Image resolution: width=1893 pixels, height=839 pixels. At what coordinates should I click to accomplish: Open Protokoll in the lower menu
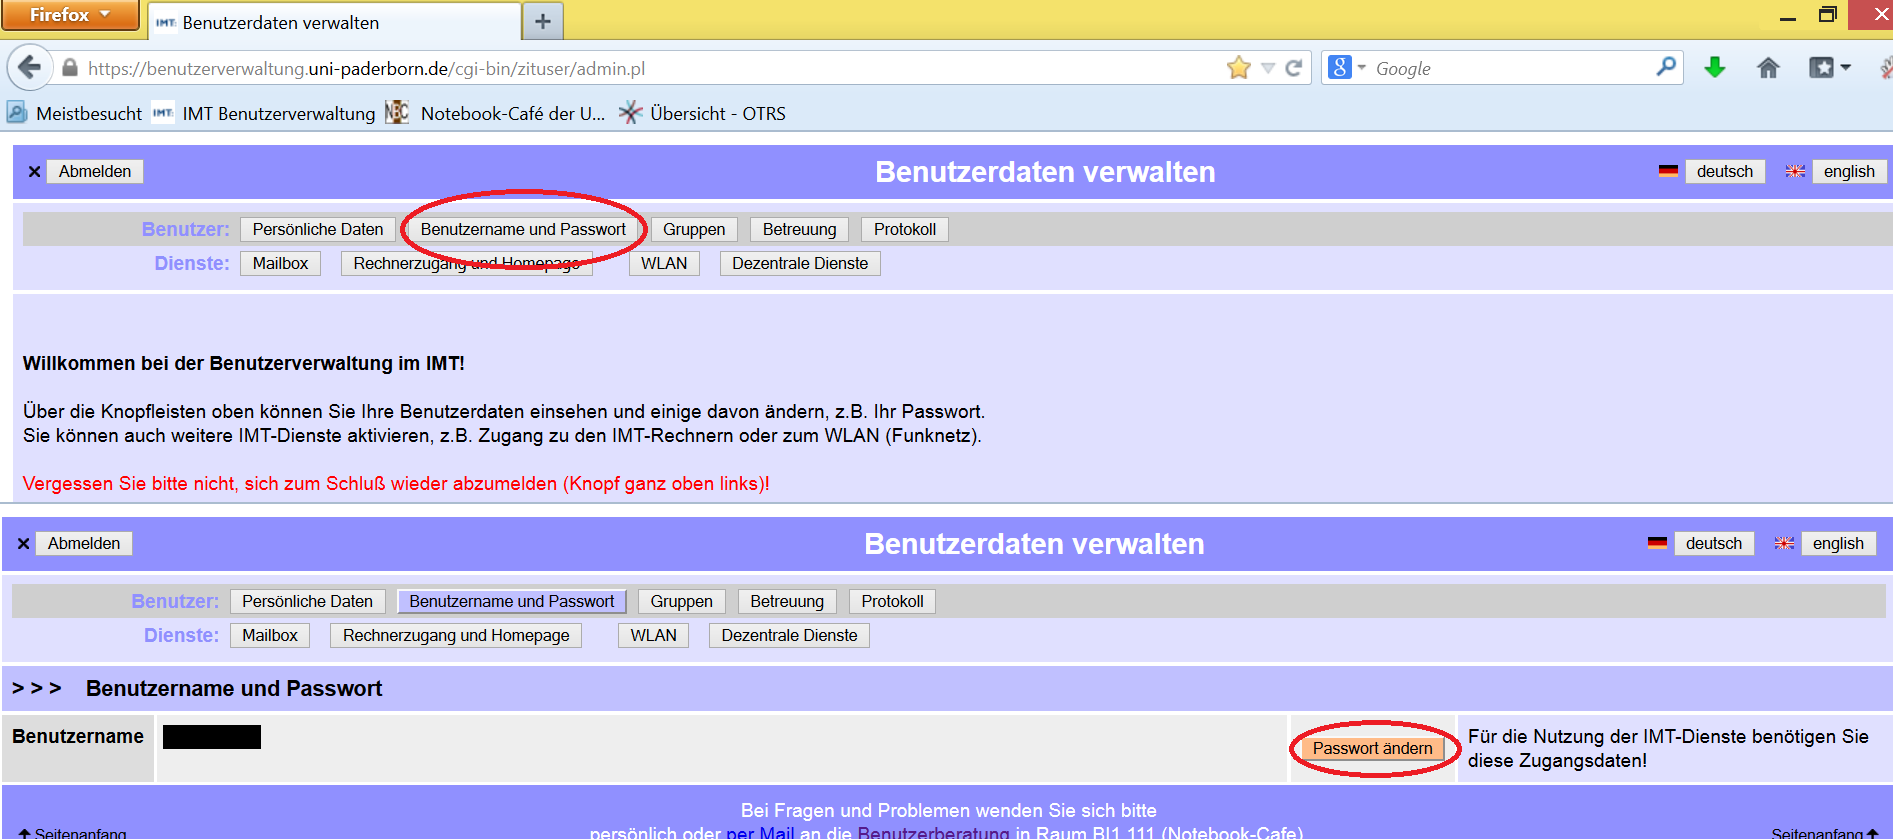point(892,601)
